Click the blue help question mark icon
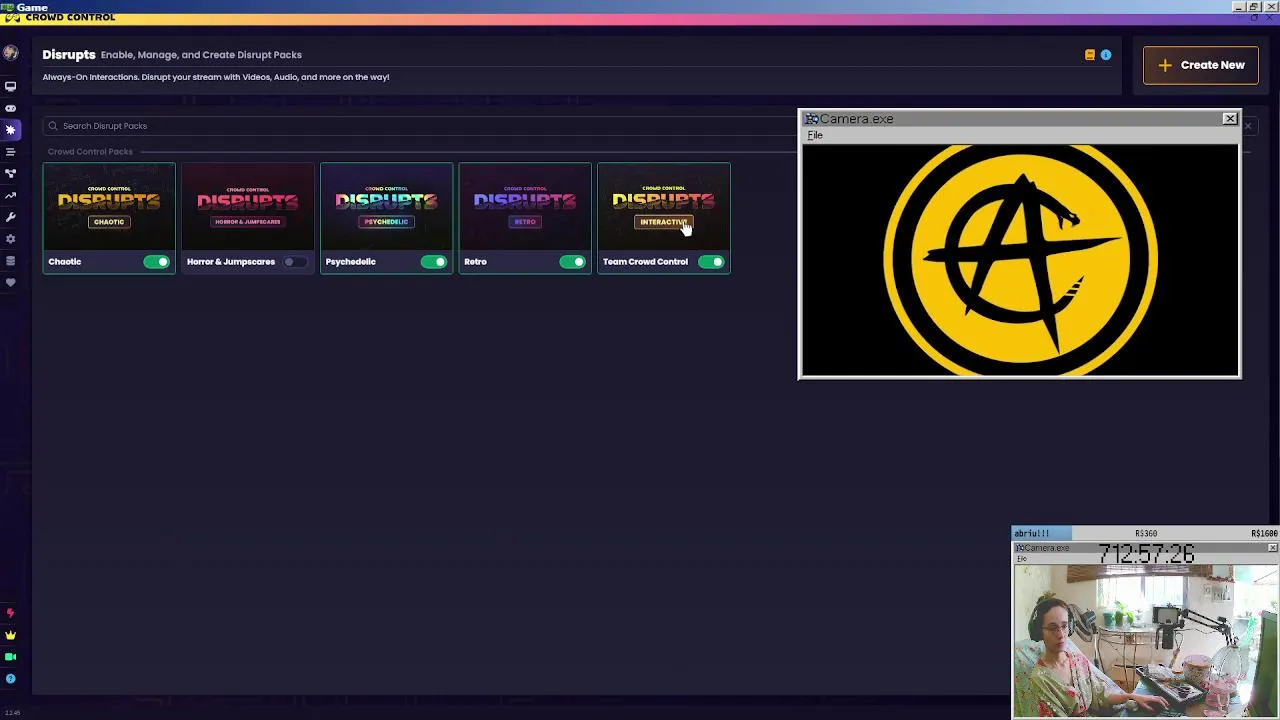 [x=10, y=679]
